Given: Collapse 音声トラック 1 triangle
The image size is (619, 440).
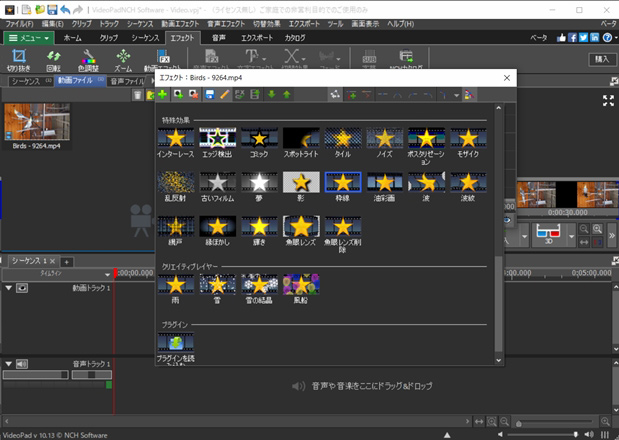Looking at the screenshot, I should tap(8, 364).
